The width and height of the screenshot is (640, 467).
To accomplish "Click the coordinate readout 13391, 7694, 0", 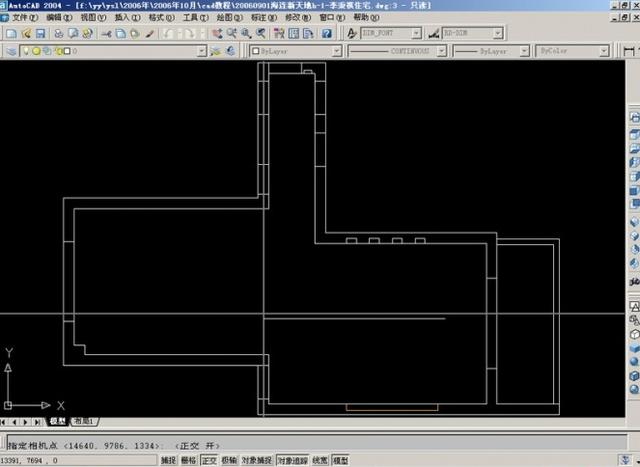I will 29,460.
